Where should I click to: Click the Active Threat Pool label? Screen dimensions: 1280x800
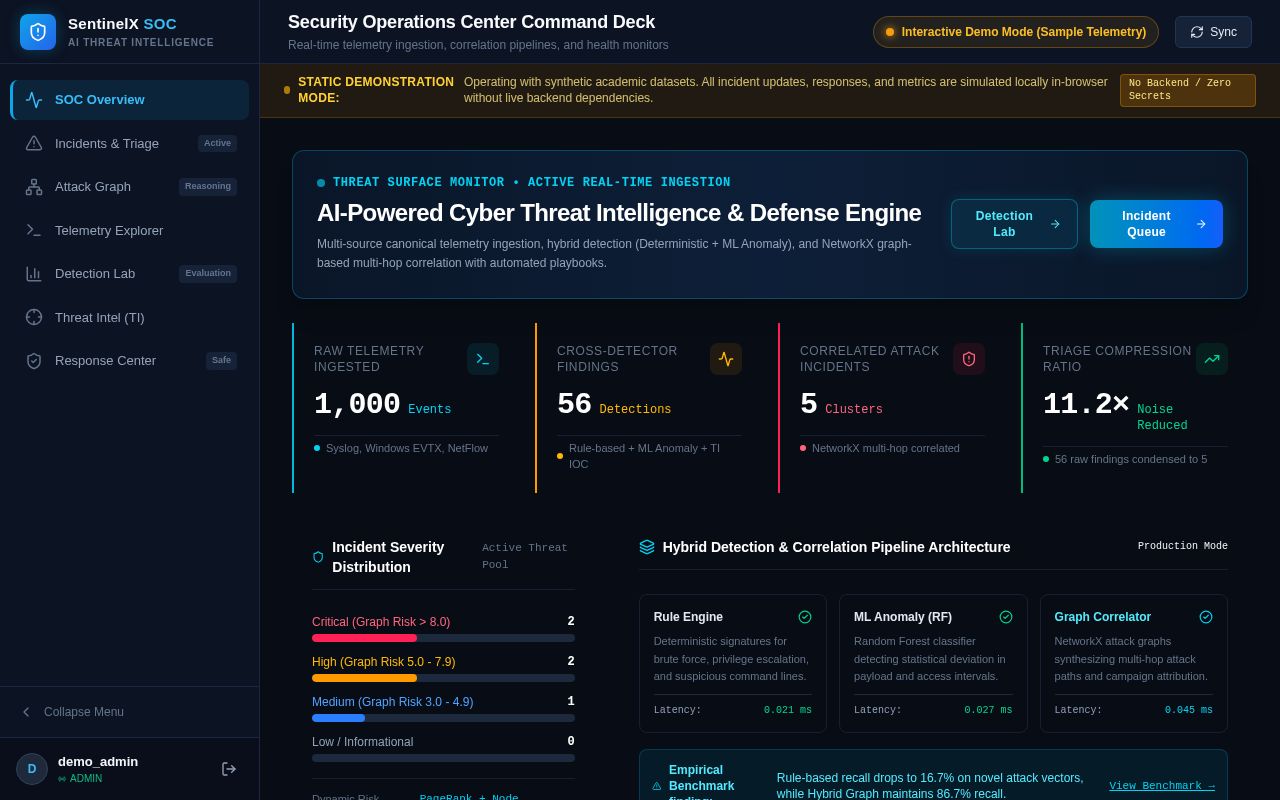525,556
